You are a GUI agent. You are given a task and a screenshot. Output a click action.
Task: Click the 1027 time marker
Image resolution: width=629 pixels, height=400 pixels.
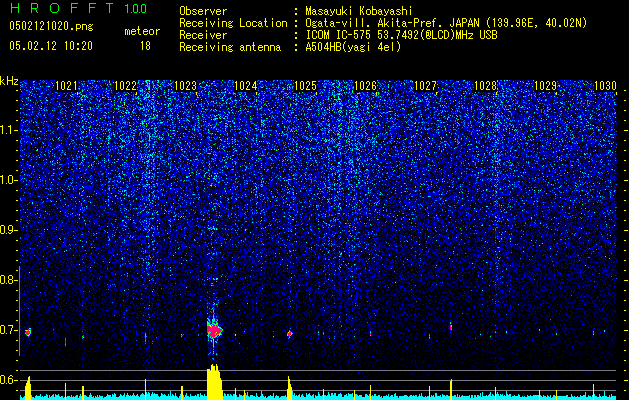click(425, 86)
